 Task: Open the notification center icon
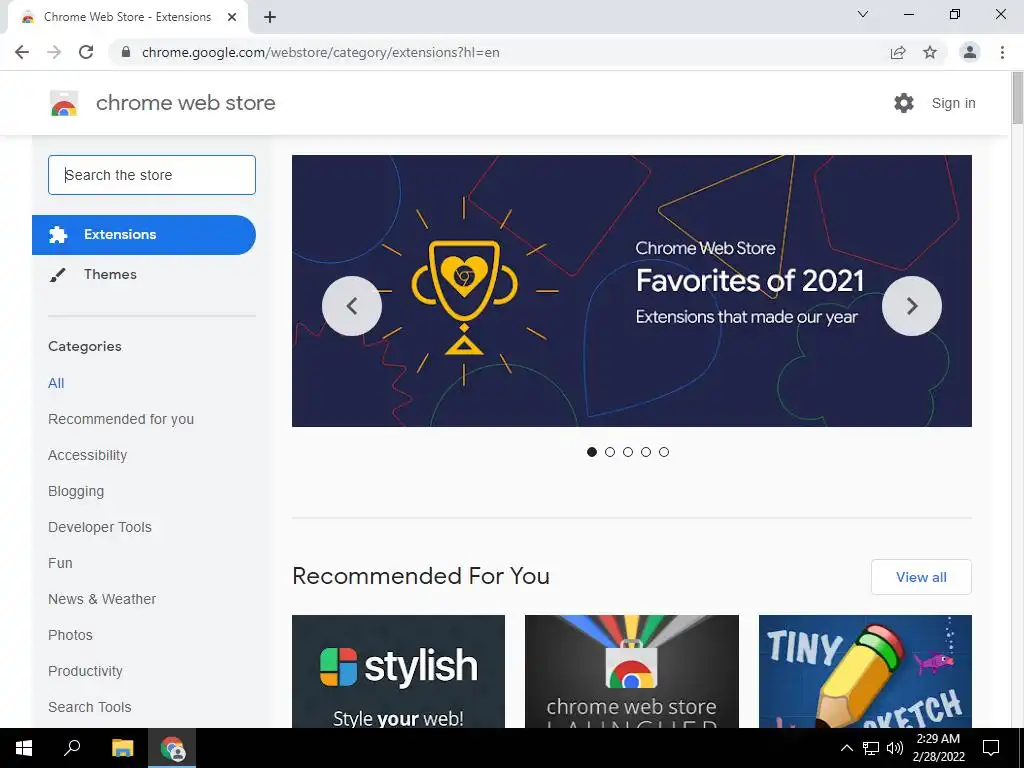(991, 748)
